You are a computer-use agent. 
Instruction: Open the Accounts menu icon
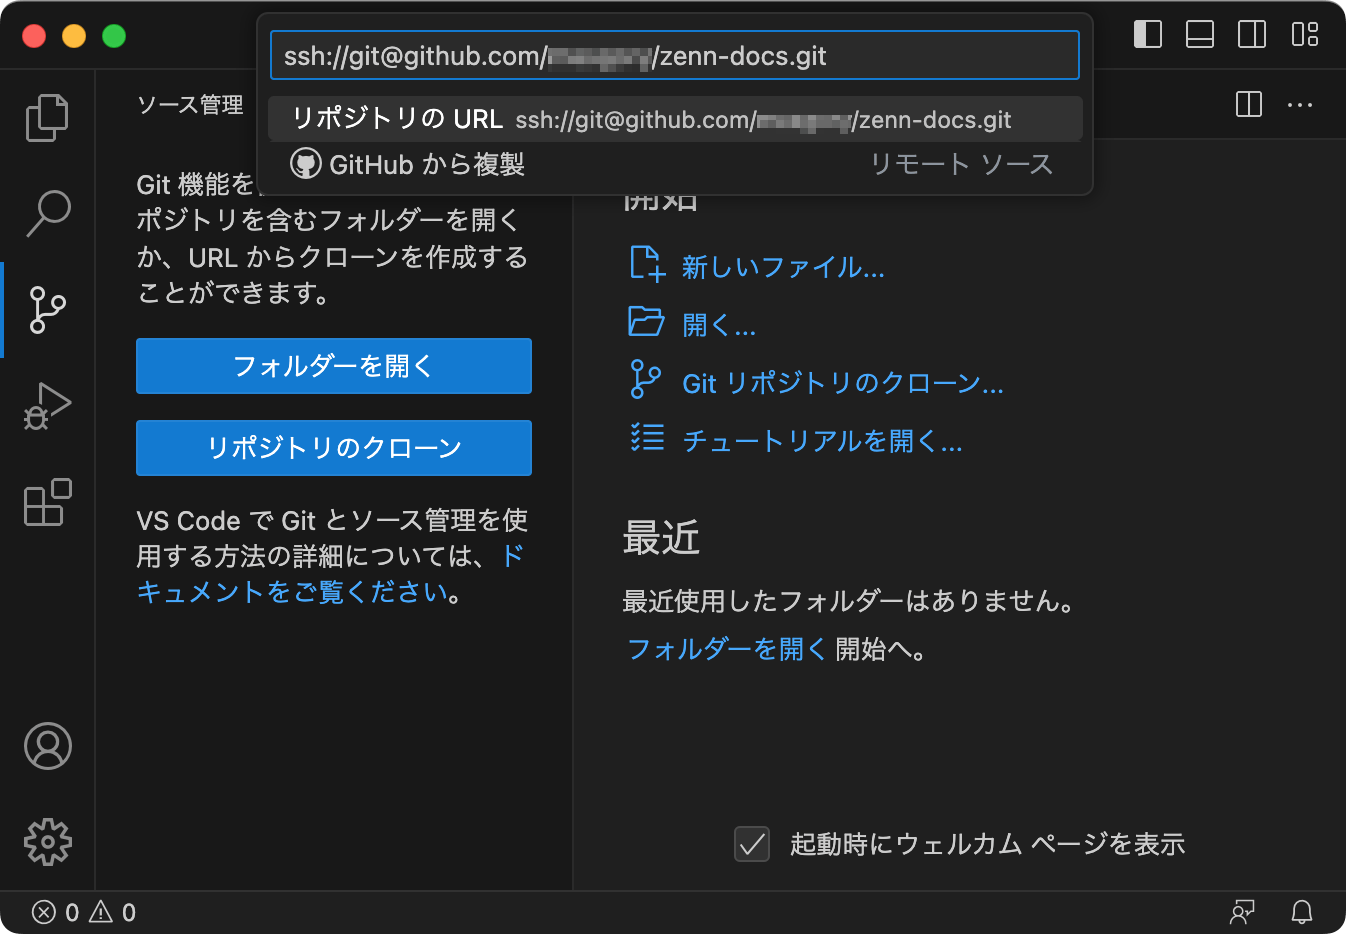coord(48,746)
